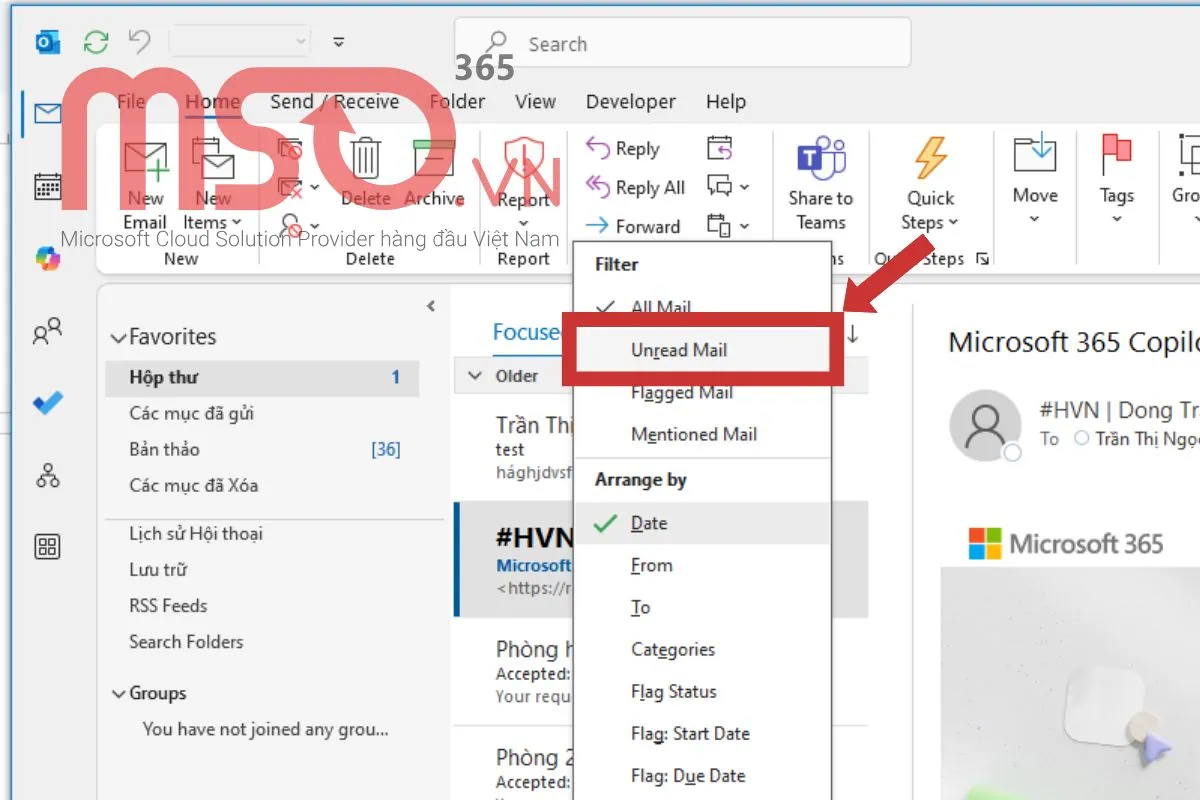Click Reply All in the ribbon
The width and height of the screenshot is (1200, 800).
pyautogui.click(x=636, y=187)
